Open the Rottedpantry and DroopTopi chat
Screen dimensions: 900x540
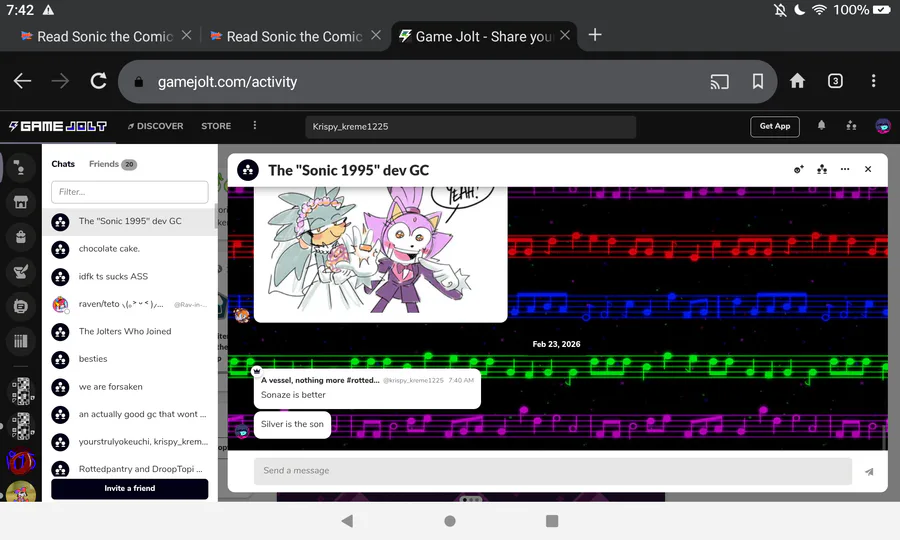click(x=130, y=468)
